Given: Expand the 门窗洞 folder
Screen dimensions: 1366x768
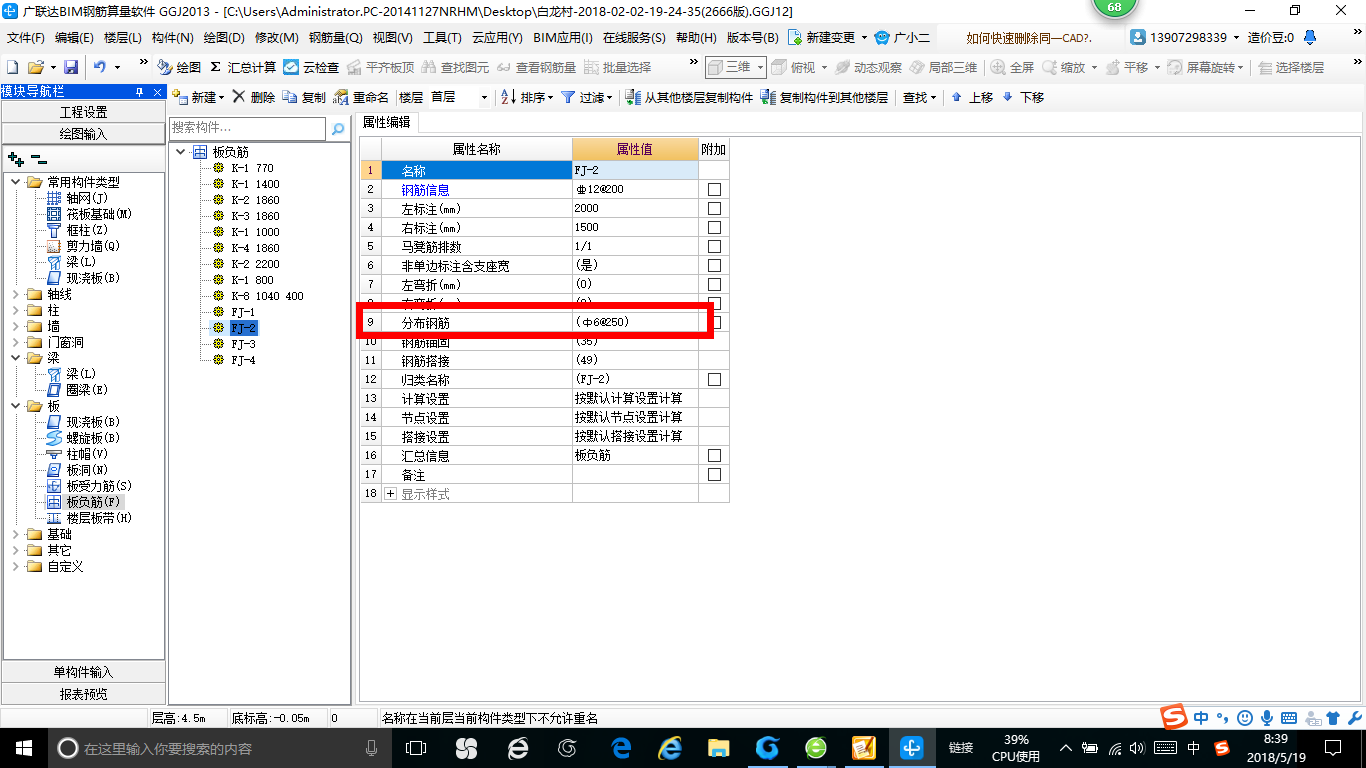Looking at the screenshot, I should point(16,342).
